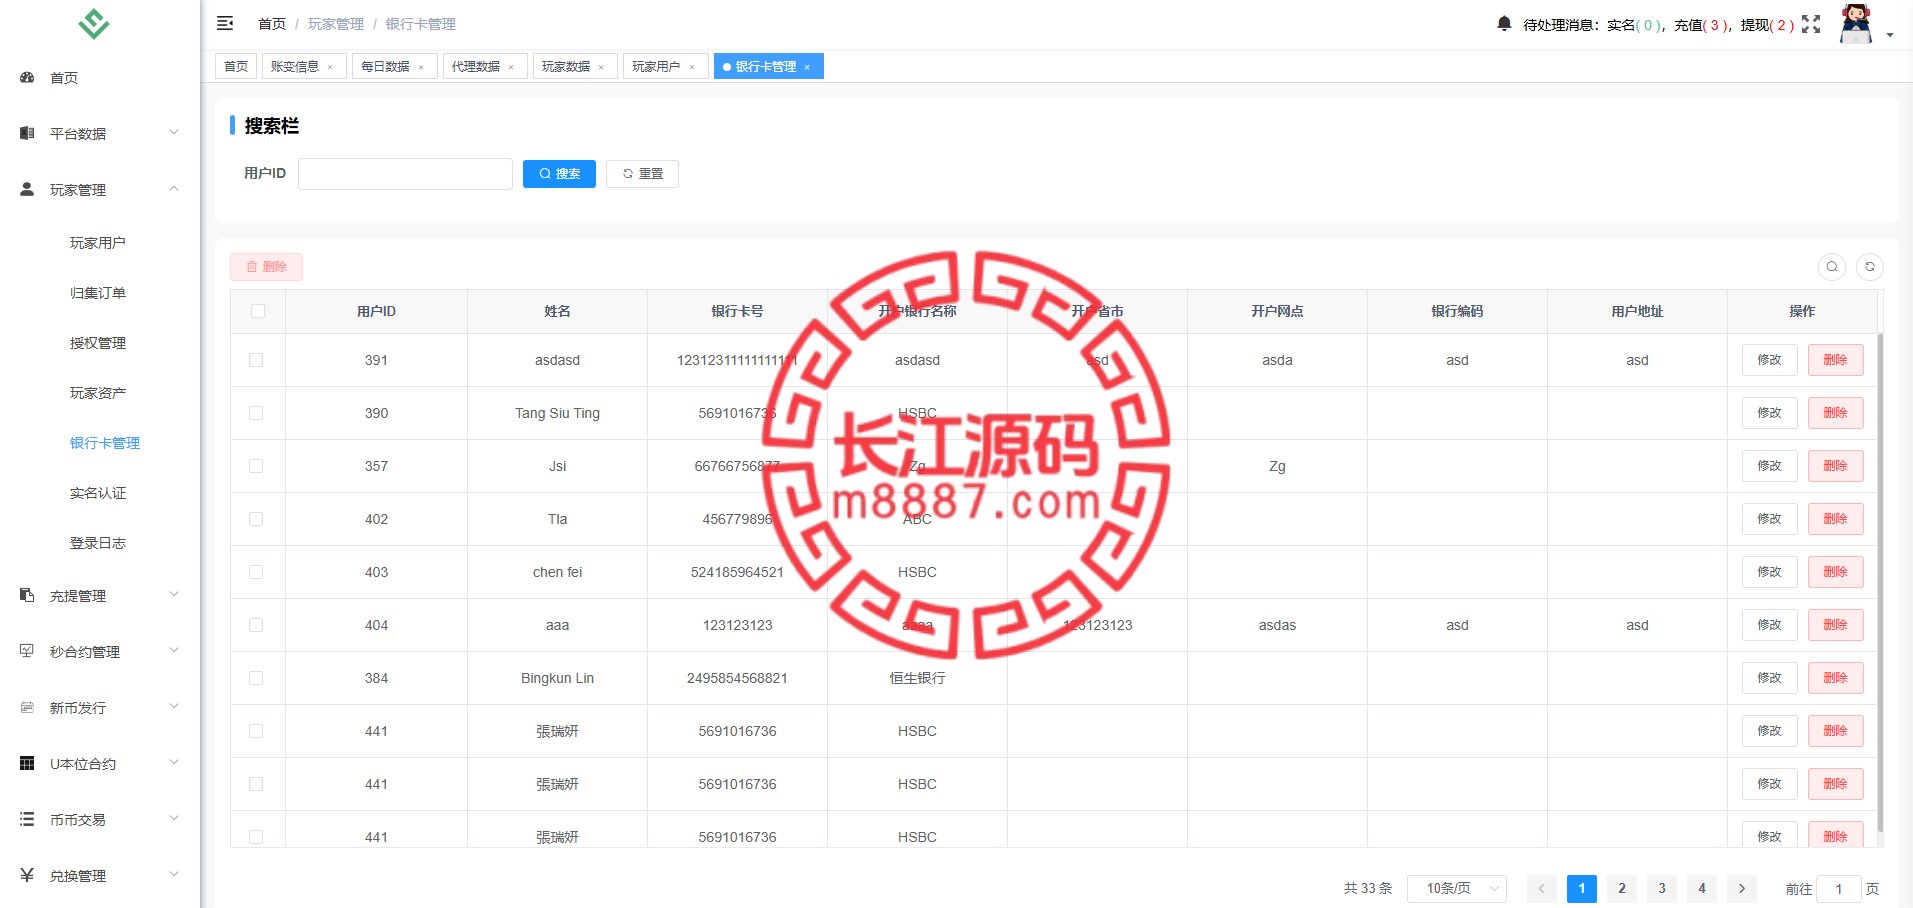Open 玩家资产 in the sidebar

point(98,393)
